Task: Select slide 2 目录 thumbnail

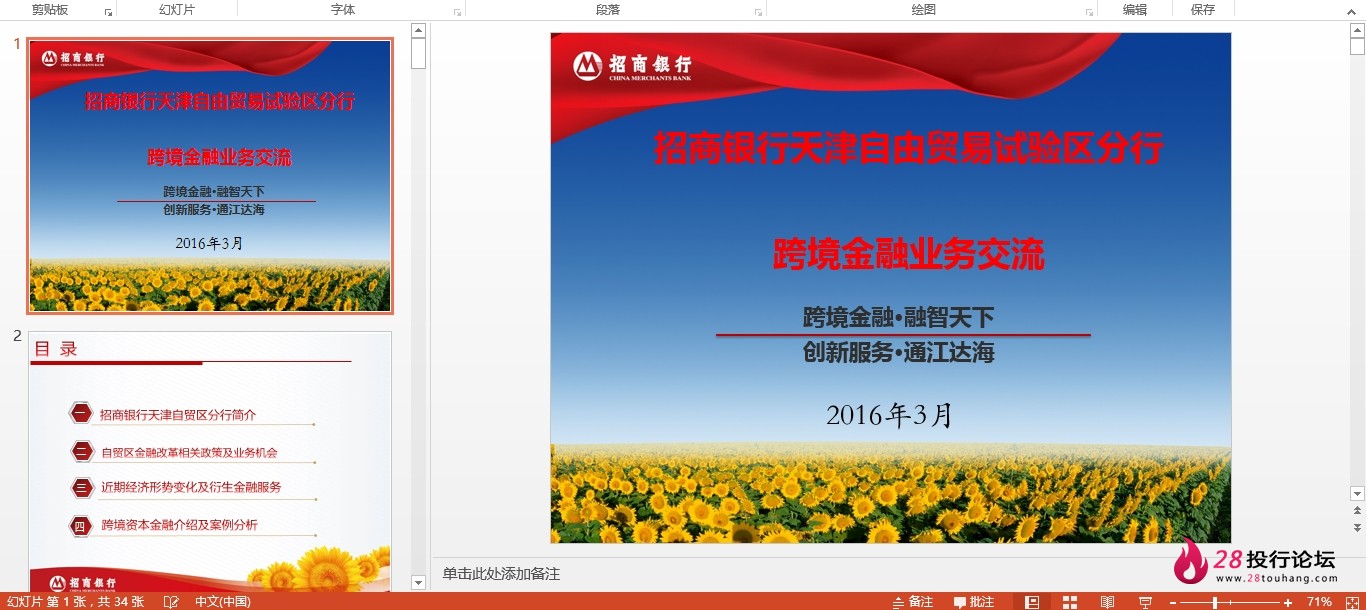Action: click(210, 461)
